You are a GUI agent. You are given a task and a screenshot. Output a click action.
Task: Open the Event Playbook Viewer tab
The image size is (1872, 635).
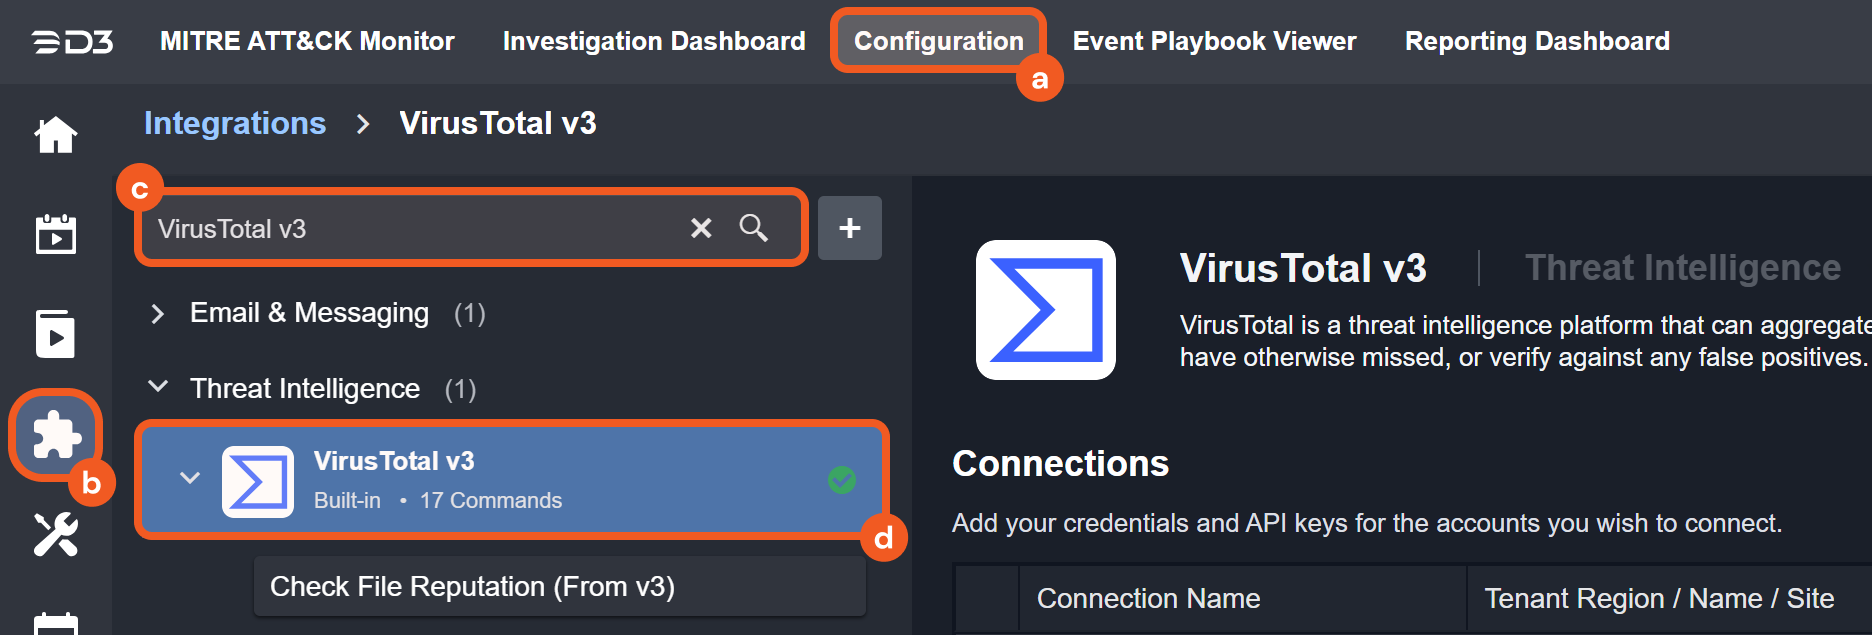coord(1214,41)
